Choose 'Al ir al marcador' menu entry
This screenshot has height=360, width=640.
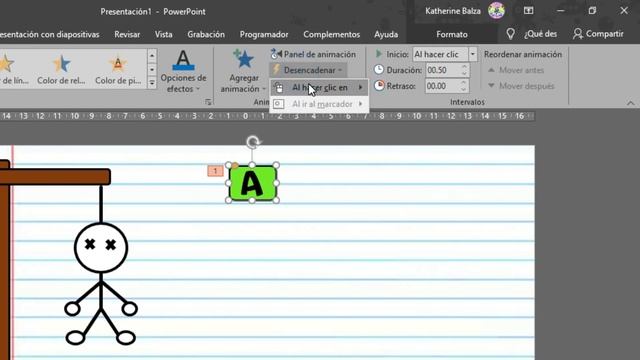[x=319, y=104]
